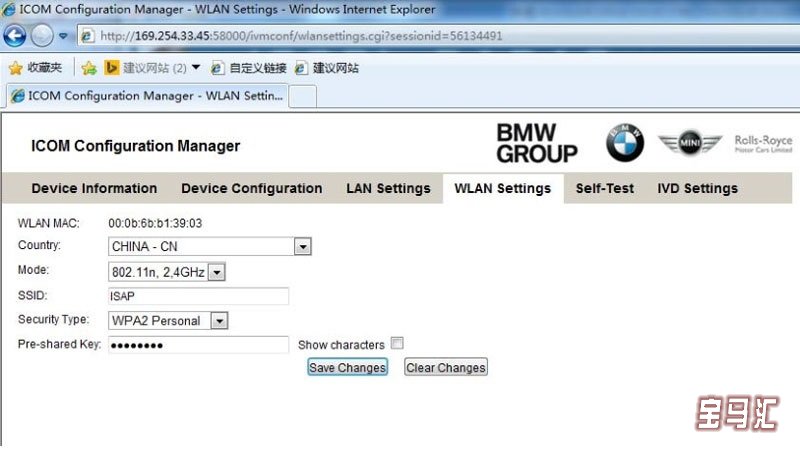Open the 自定义链接 favorites link
This screenshot has height=449, width=800.
point(248,68)
